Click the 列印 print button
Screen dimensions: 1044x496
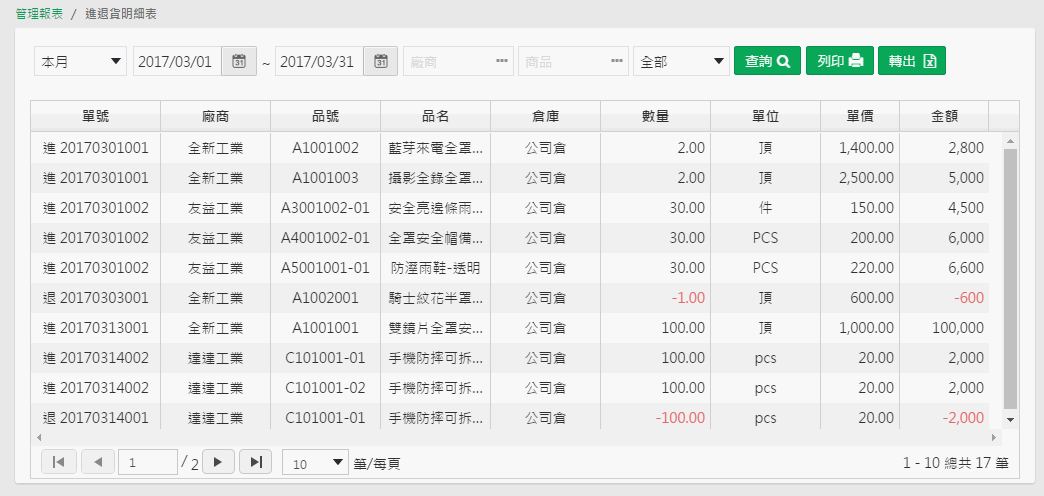[840, 61]
